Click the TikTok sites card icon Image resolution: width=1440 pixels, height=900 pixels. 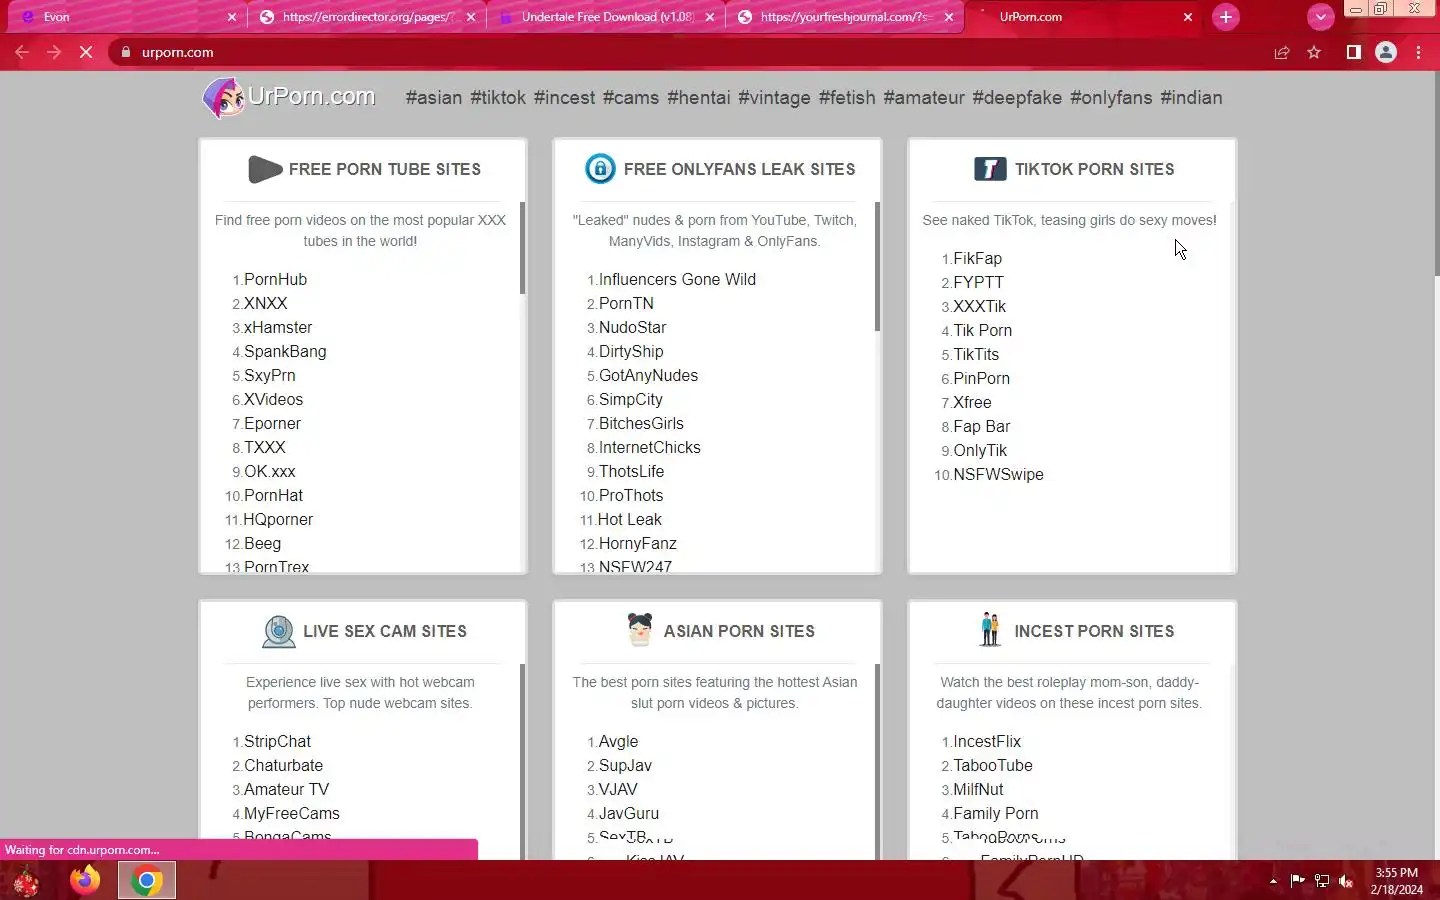click(990, 169)
